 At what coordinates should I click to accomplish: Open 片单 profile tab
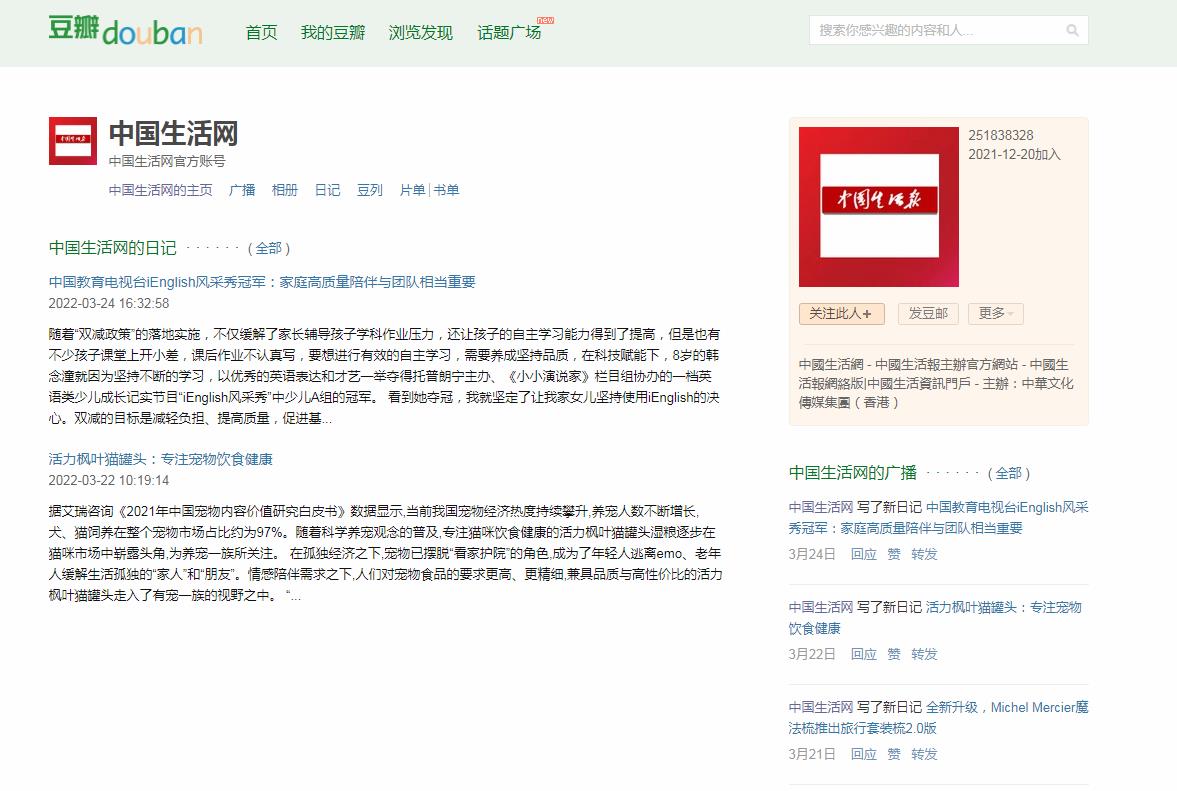pos(412,191)
